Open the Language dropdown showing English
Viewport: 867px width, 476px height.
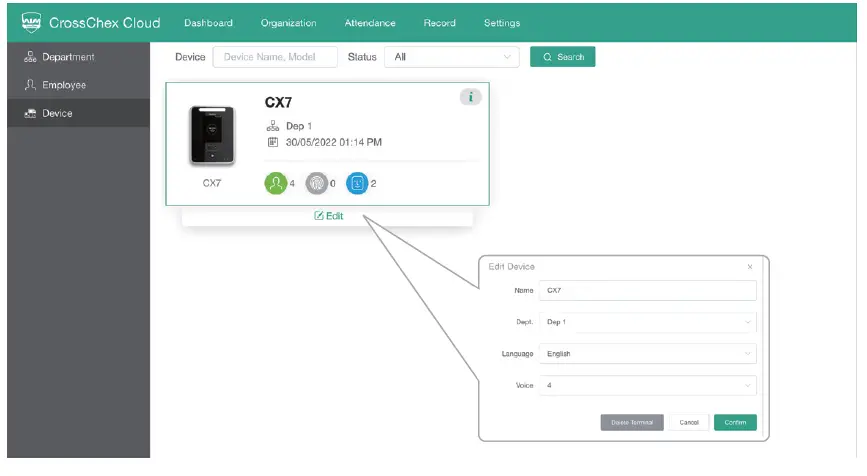click(647, 354)
